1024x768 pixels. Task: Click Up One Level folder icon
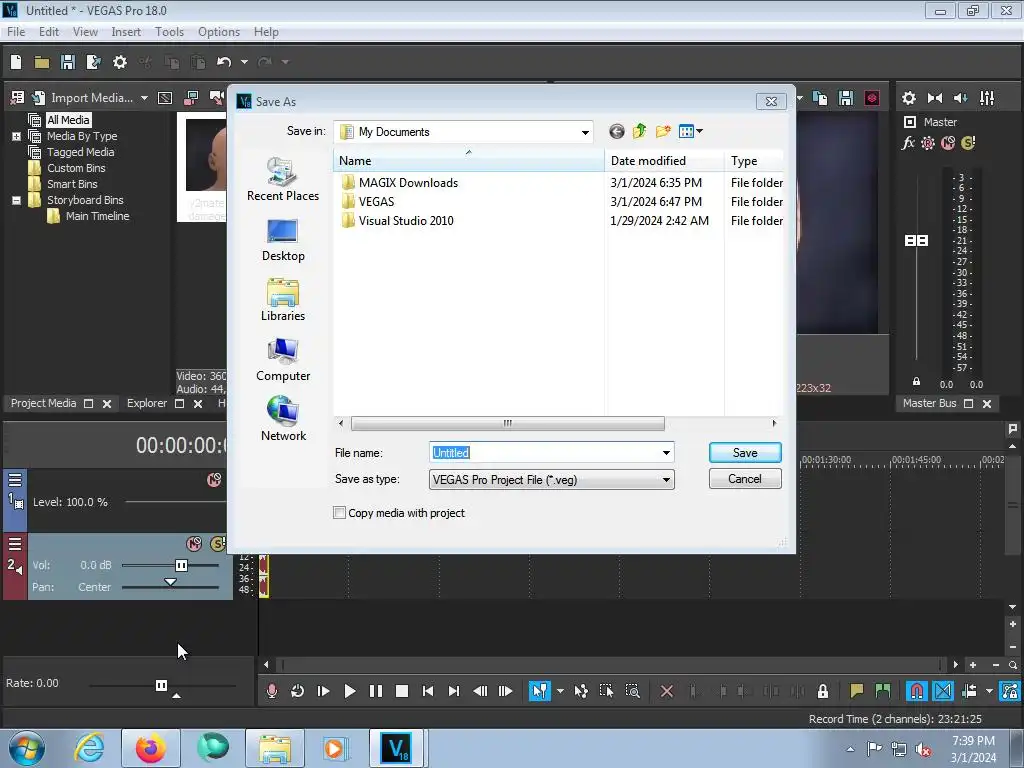coord(639,131)
